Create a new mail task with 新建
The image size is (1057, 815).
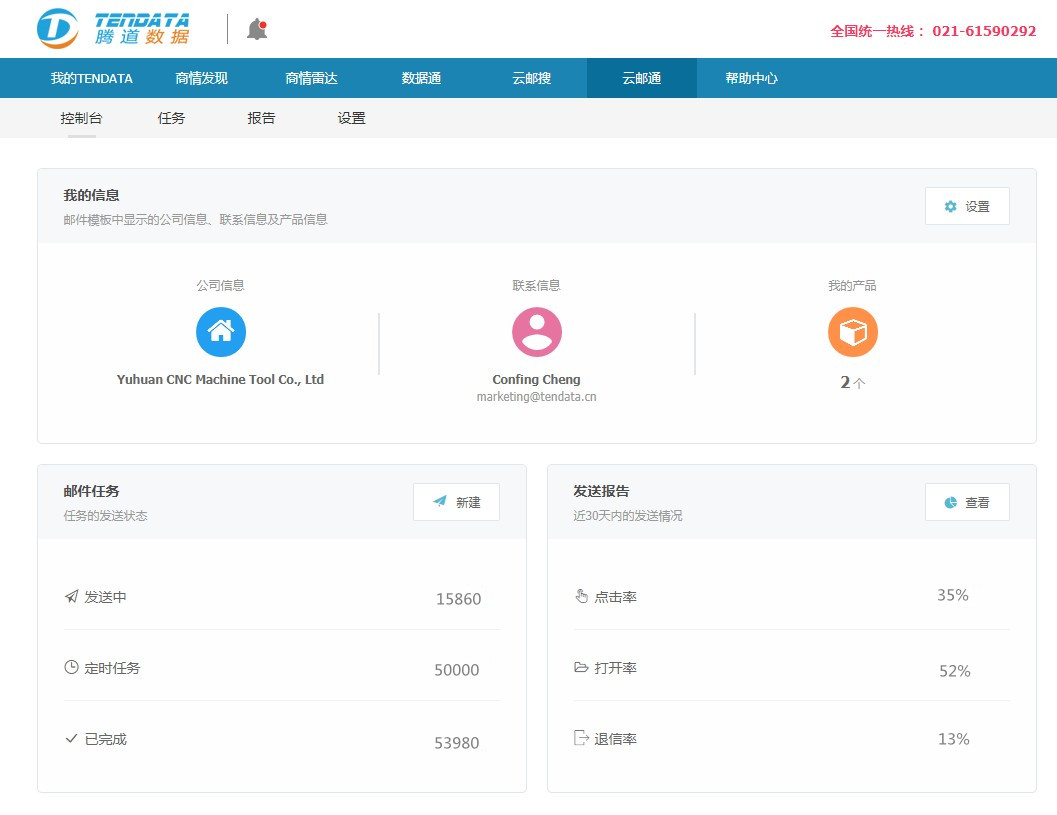[x=456, y=502]
